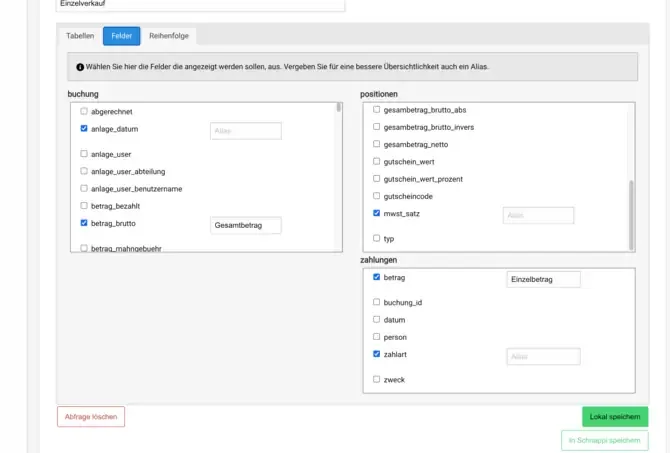Enable the gesambetrag_brutto_invers checkbox
The image size is (670, 453).
[x=376, y=126]
